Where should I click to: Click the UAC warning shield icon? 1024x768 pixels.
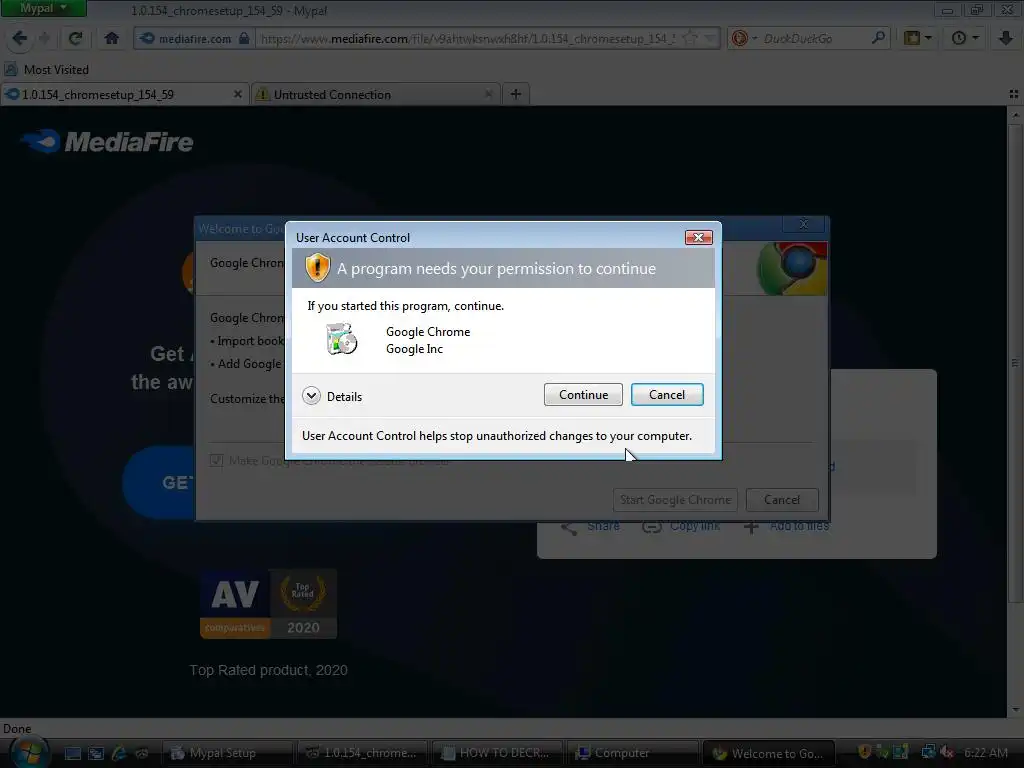pyautogui.click(x=317, y=268)
